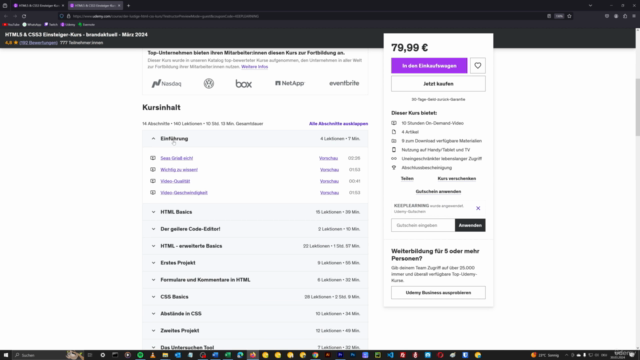The width and height of the screenshot is (640, 360).
Task: Click the browser reload icon
Action: (x=24, y=16)
